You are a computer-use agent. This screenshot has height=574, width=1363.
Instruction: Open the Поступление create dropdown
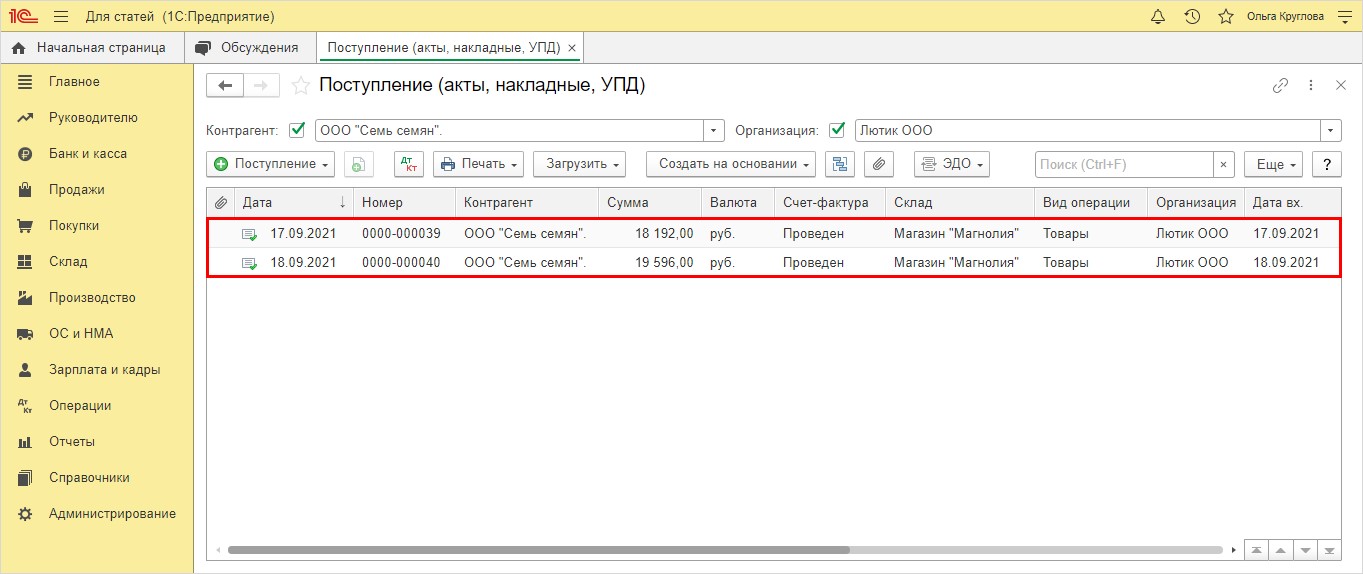click(271, 164)
